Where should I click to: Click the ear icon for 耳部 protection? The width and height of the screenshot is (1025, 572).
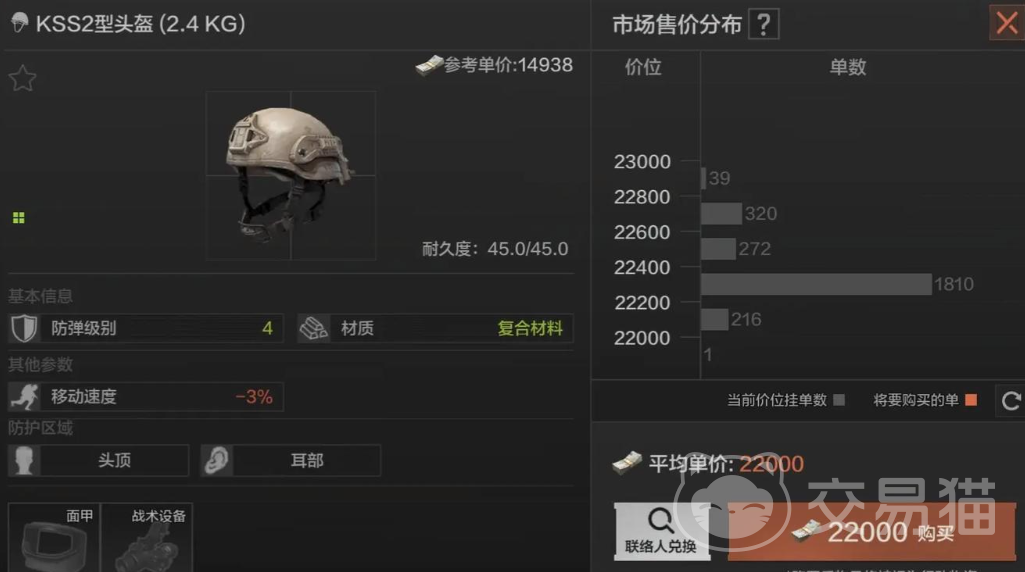pos(216,460)
